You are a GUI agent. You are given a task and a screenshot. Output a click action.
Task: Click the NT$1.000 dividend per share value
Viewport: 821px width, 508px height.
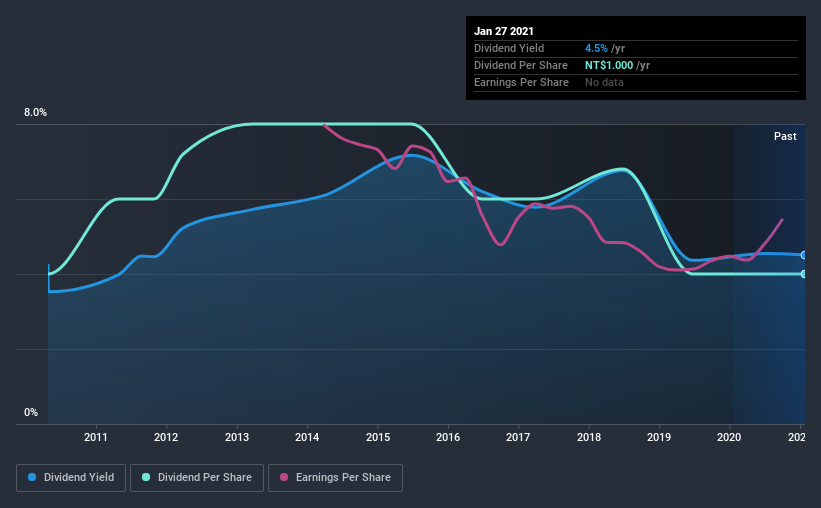[609, 65]
